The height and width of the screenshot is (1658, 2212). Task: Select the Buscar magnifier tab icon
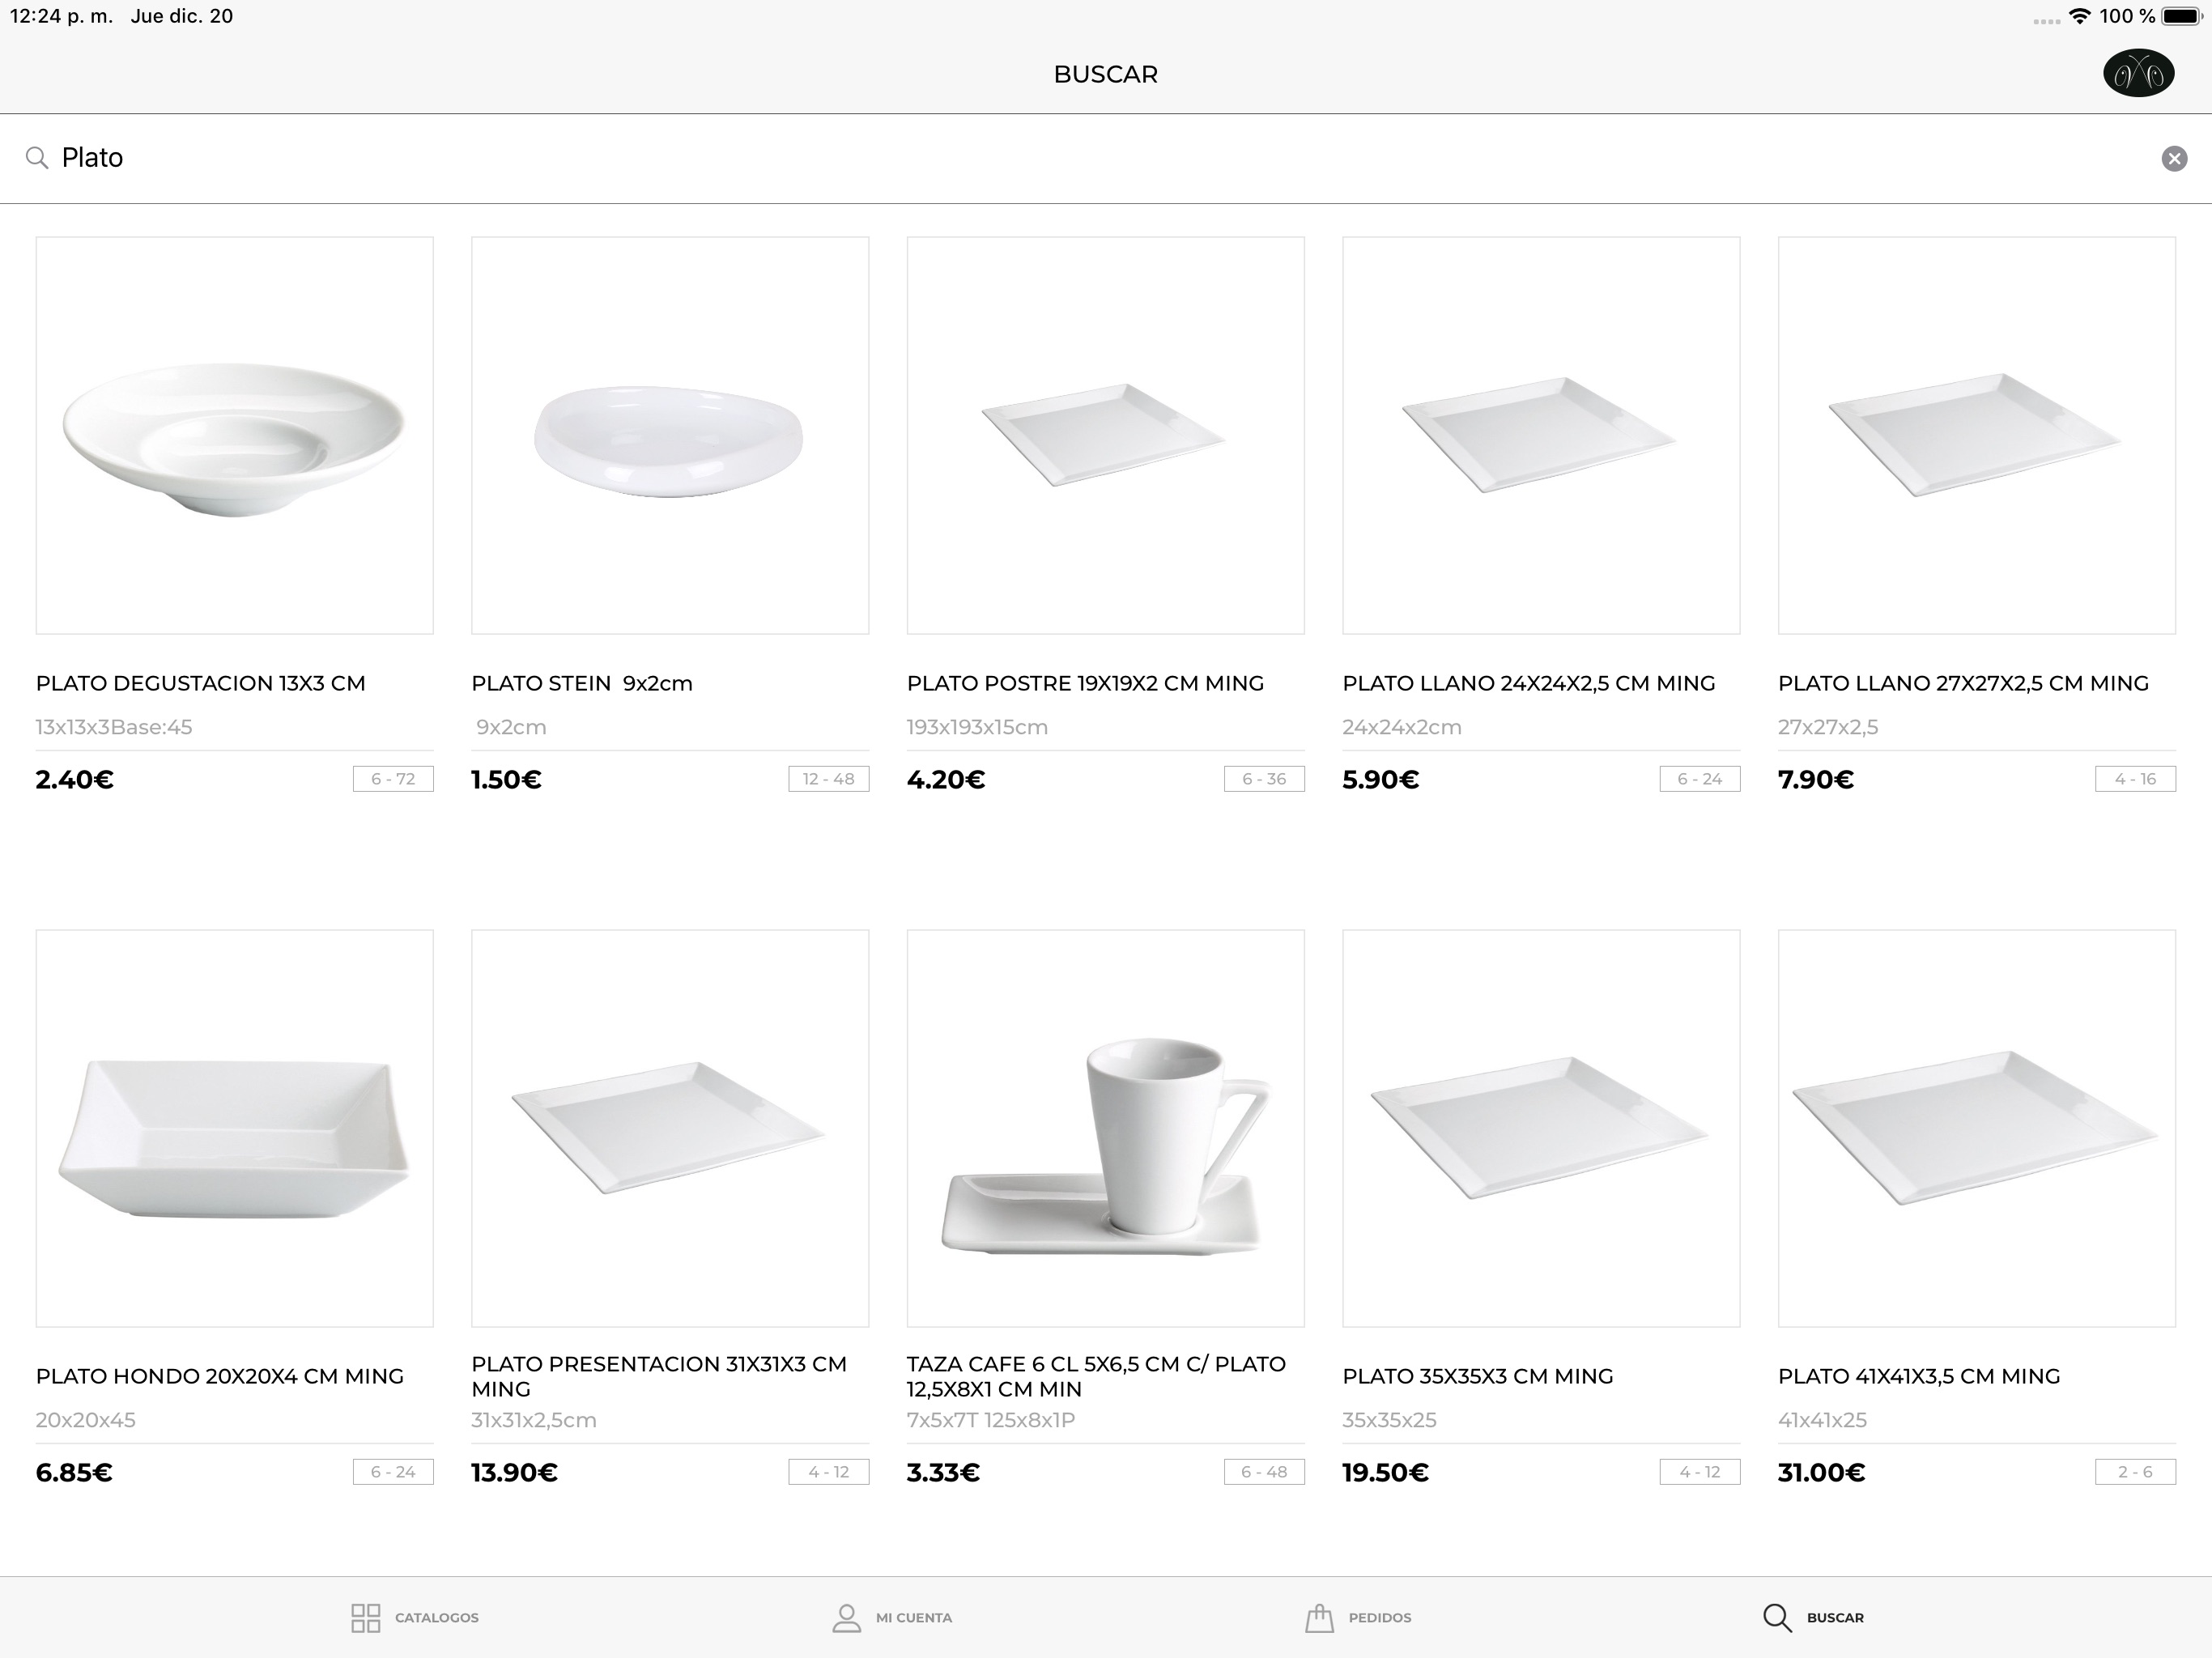tap(1777, 1617)
